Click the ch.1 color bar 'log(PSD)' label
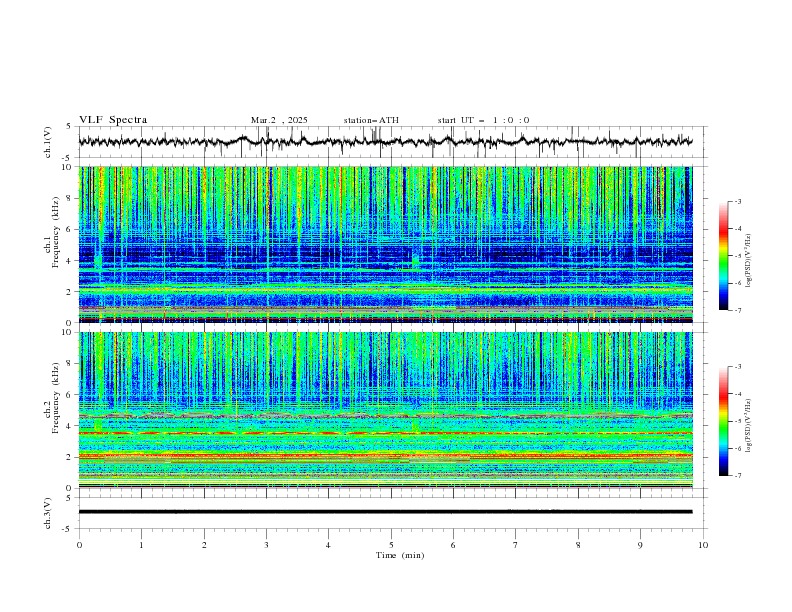The height and width of the screenshot is (612, 792). (748, 261)
